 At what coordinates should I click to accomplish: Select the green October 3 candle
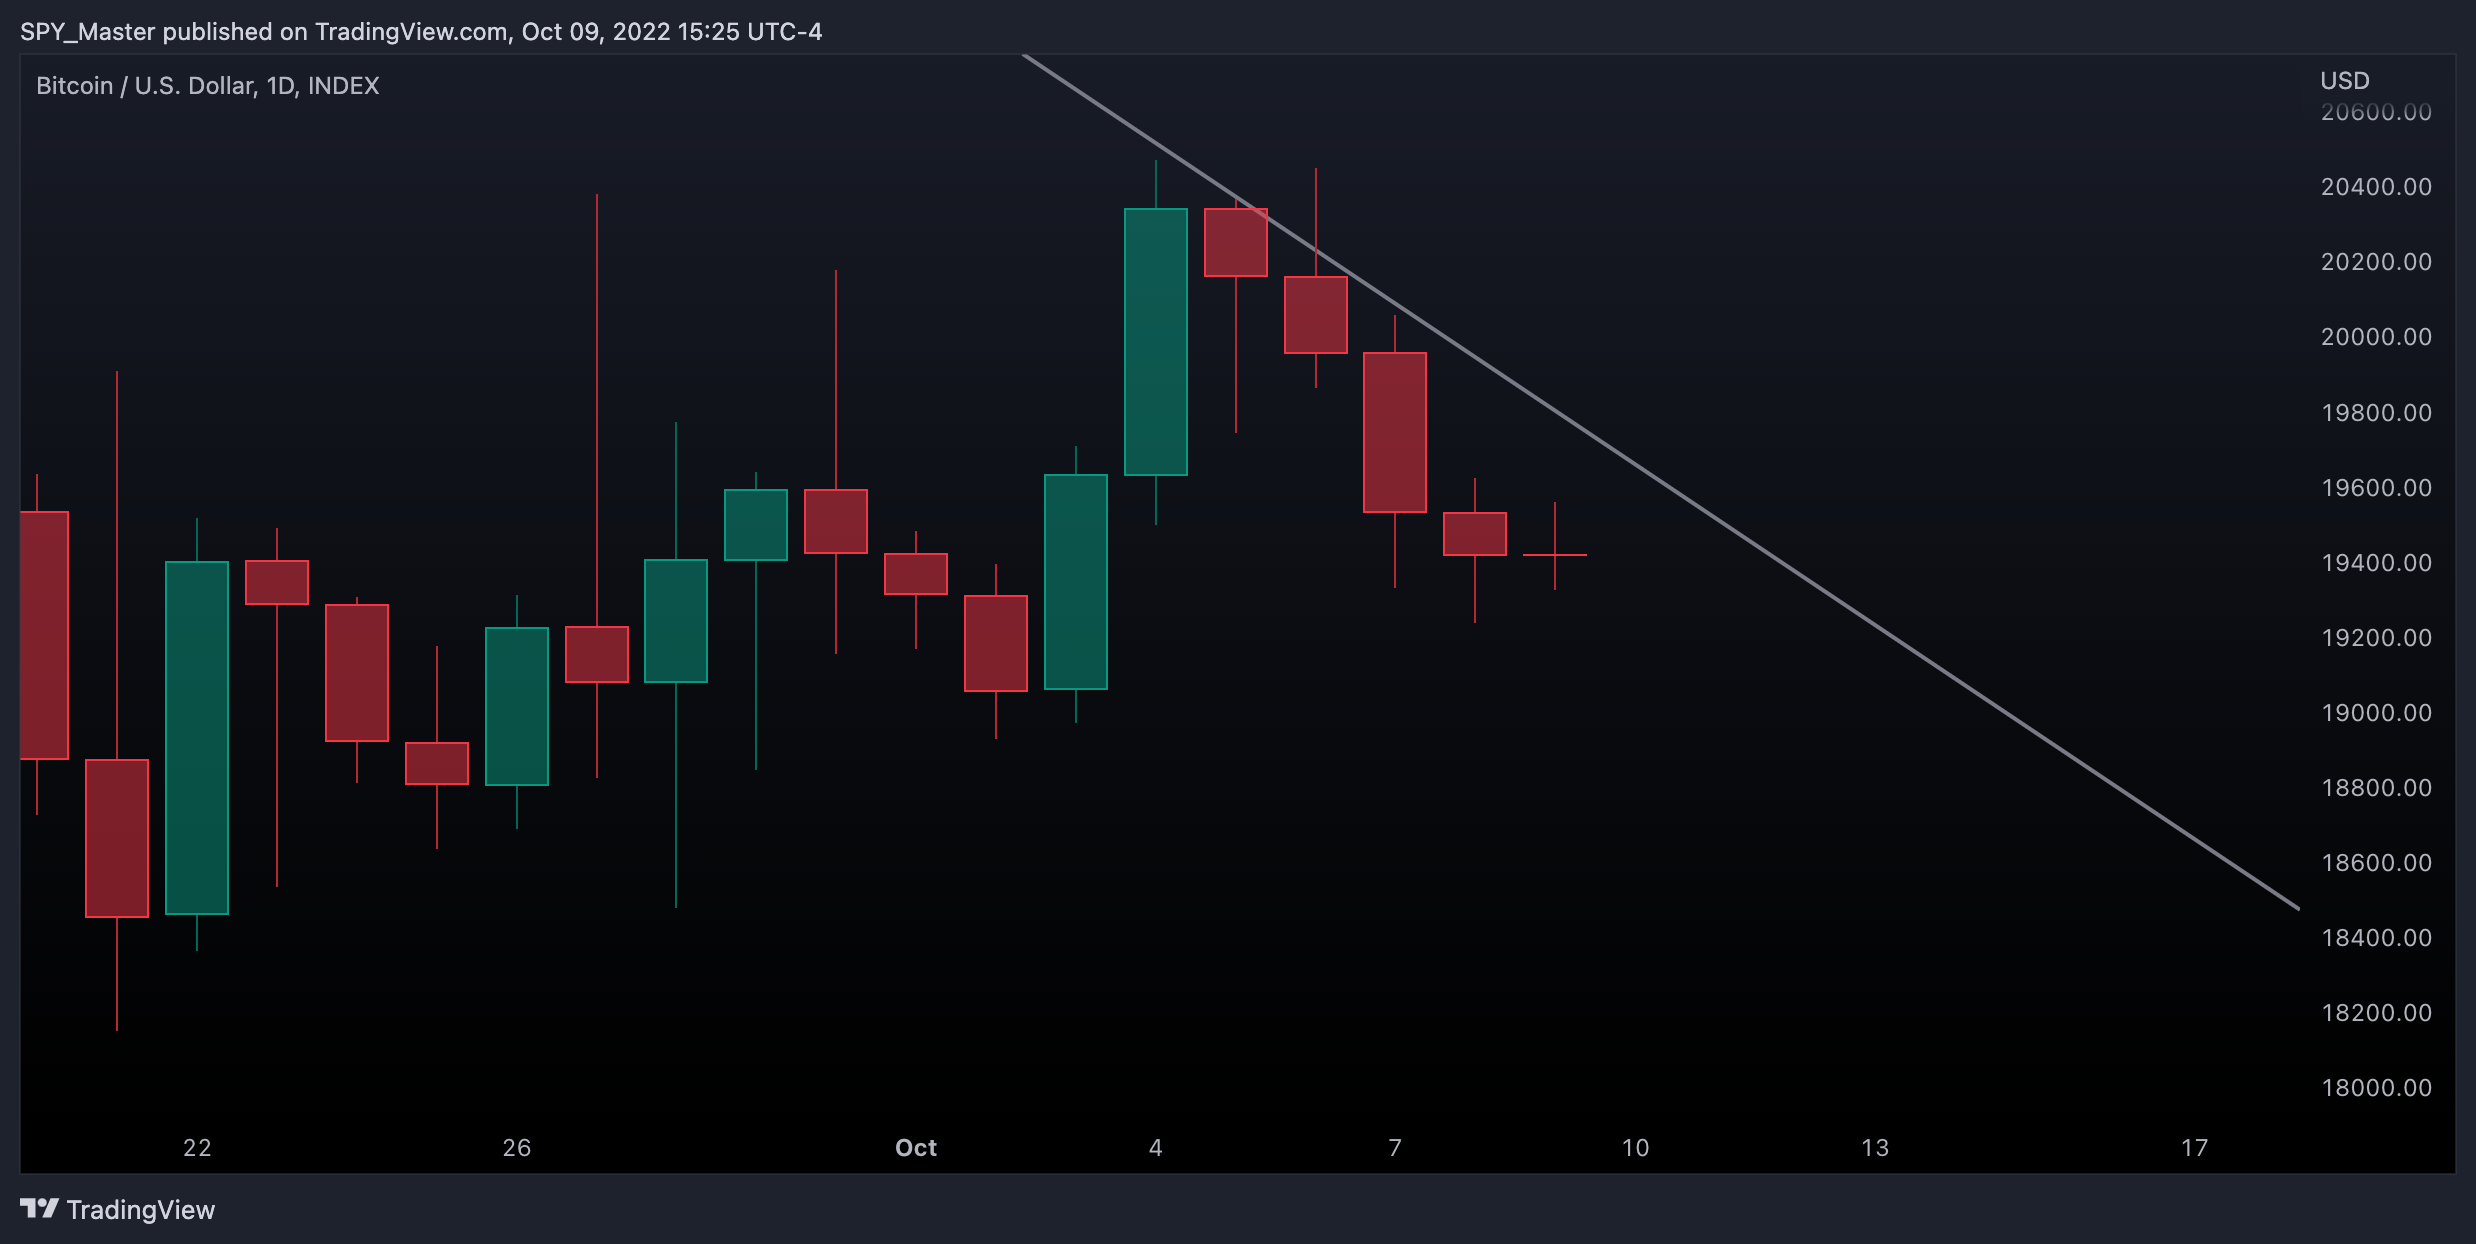point(1076,582)
